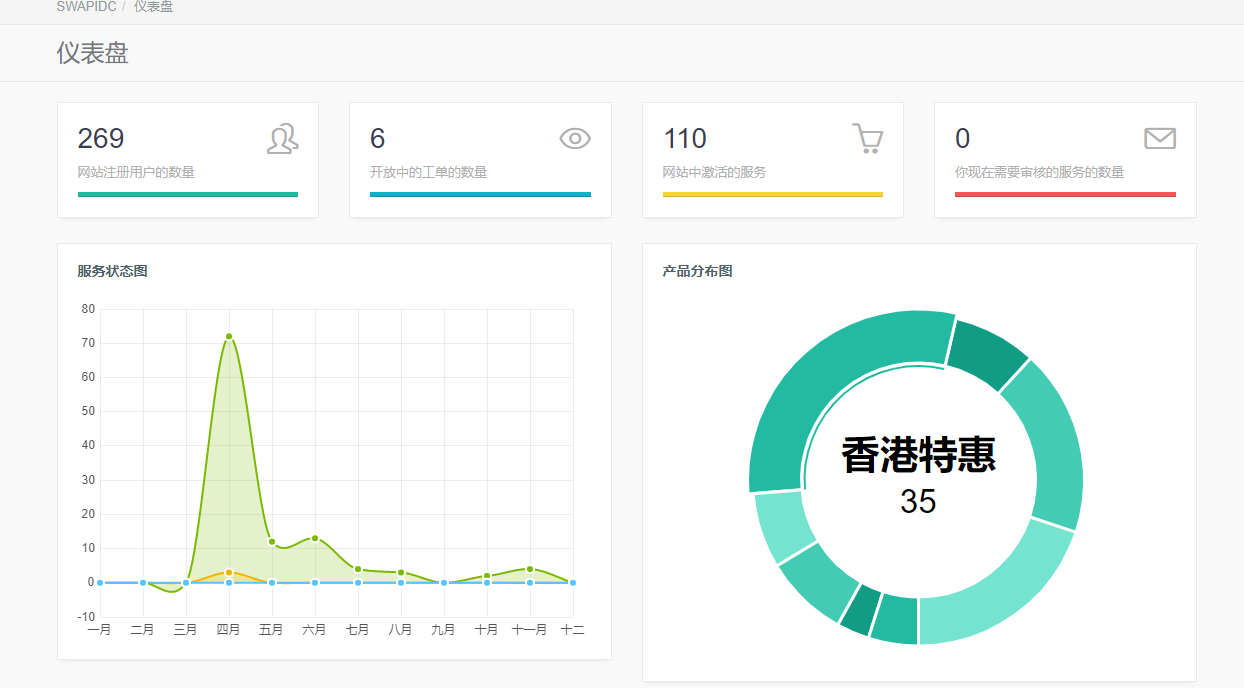1244x688 pixels.
Task: Click the 仪表盘 breadcrumb item
Action: coord(153,7)
